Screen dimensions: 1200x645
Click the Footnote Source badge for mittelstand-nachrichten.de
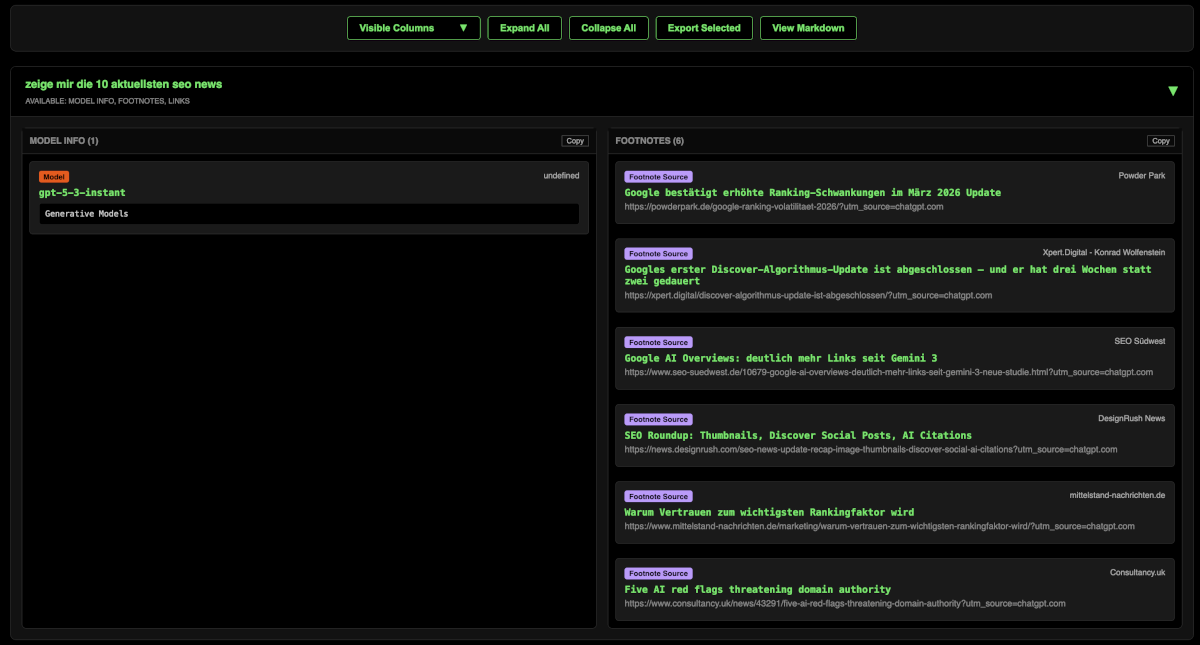658,496
